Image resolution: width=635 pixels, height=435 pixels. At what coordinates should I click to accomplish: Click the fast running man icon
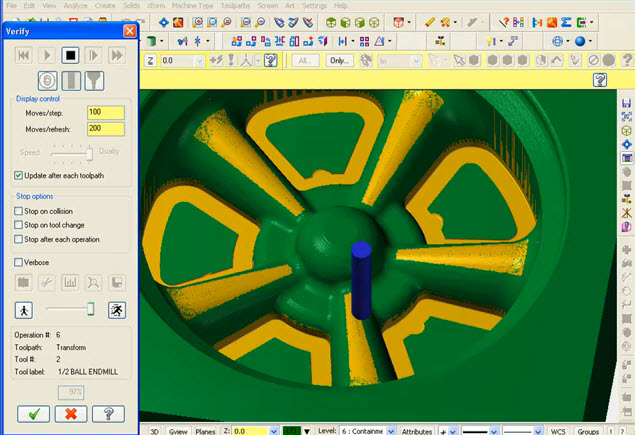117,310
